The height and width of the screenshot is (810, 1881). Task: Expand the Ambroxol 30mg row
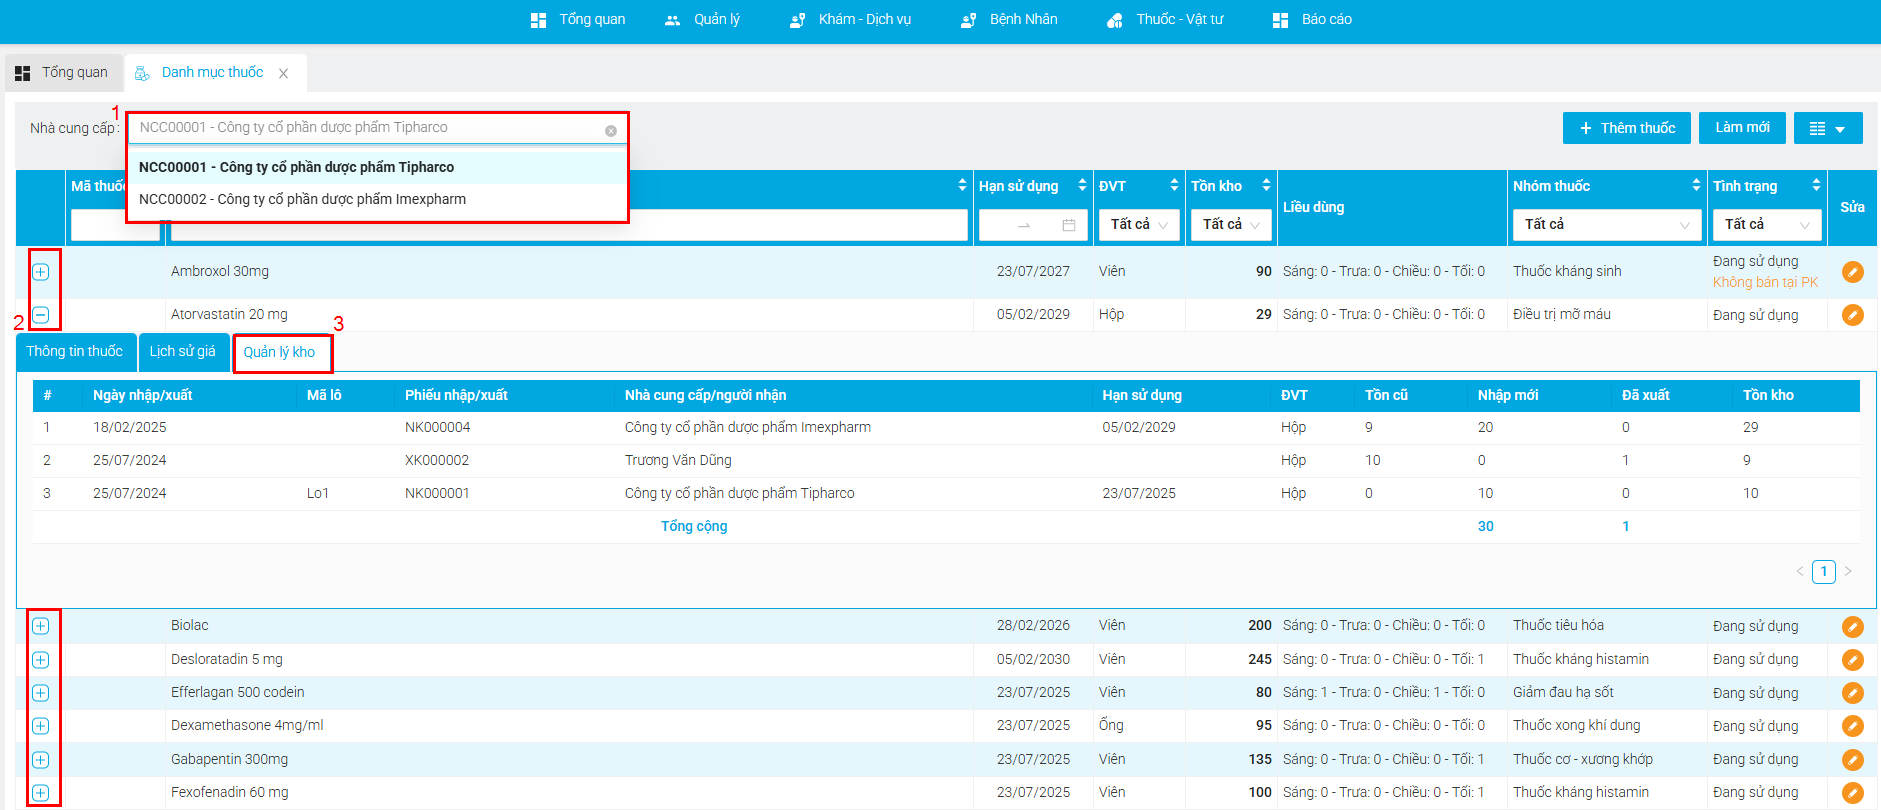[41, 272]
